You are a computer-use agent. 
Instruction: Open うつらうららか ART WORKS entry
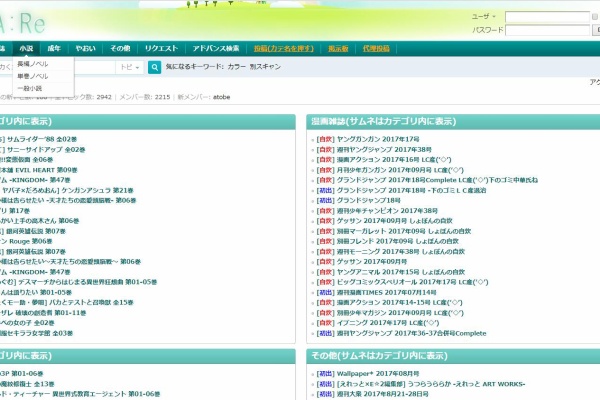coord(431,384)
